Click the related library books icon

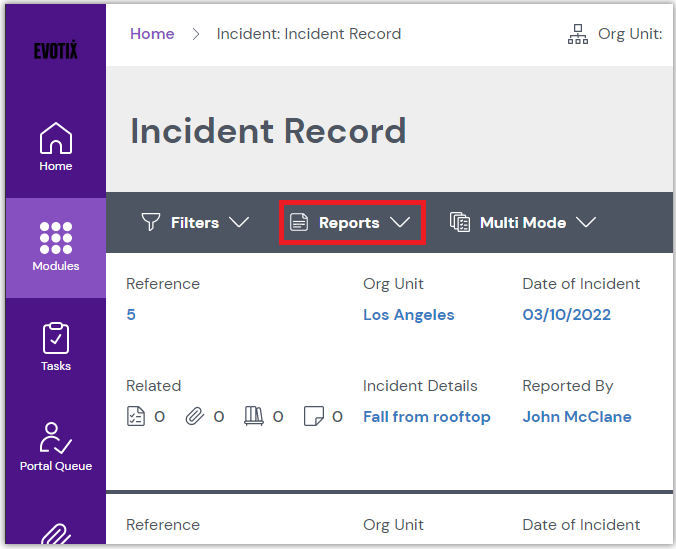pyautogui.click(x=254, y=417)
